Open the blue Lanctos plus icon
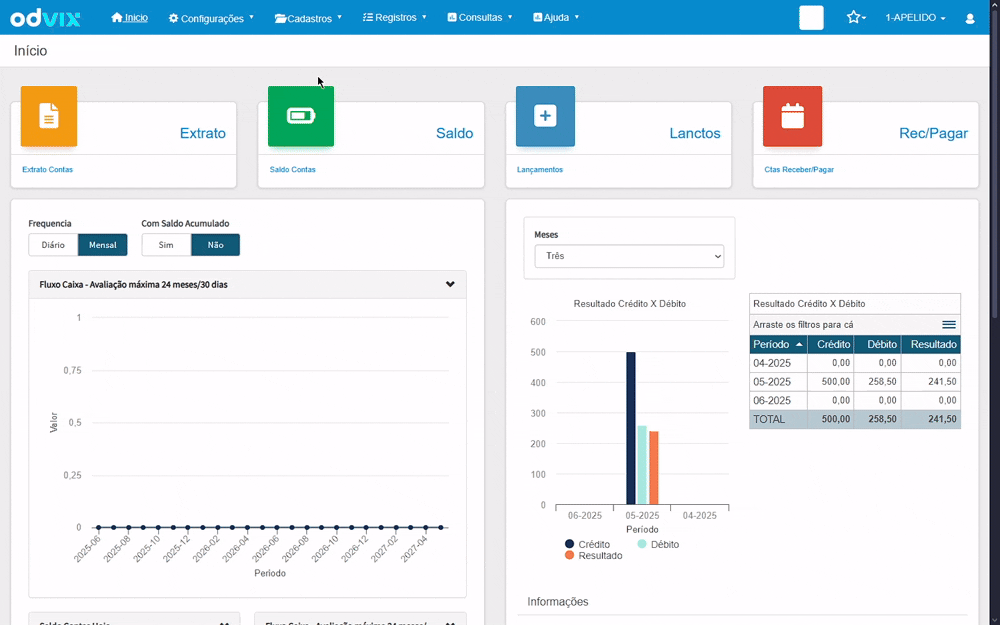The height and width of the screenshot is (625, 1000). point(545,116)
